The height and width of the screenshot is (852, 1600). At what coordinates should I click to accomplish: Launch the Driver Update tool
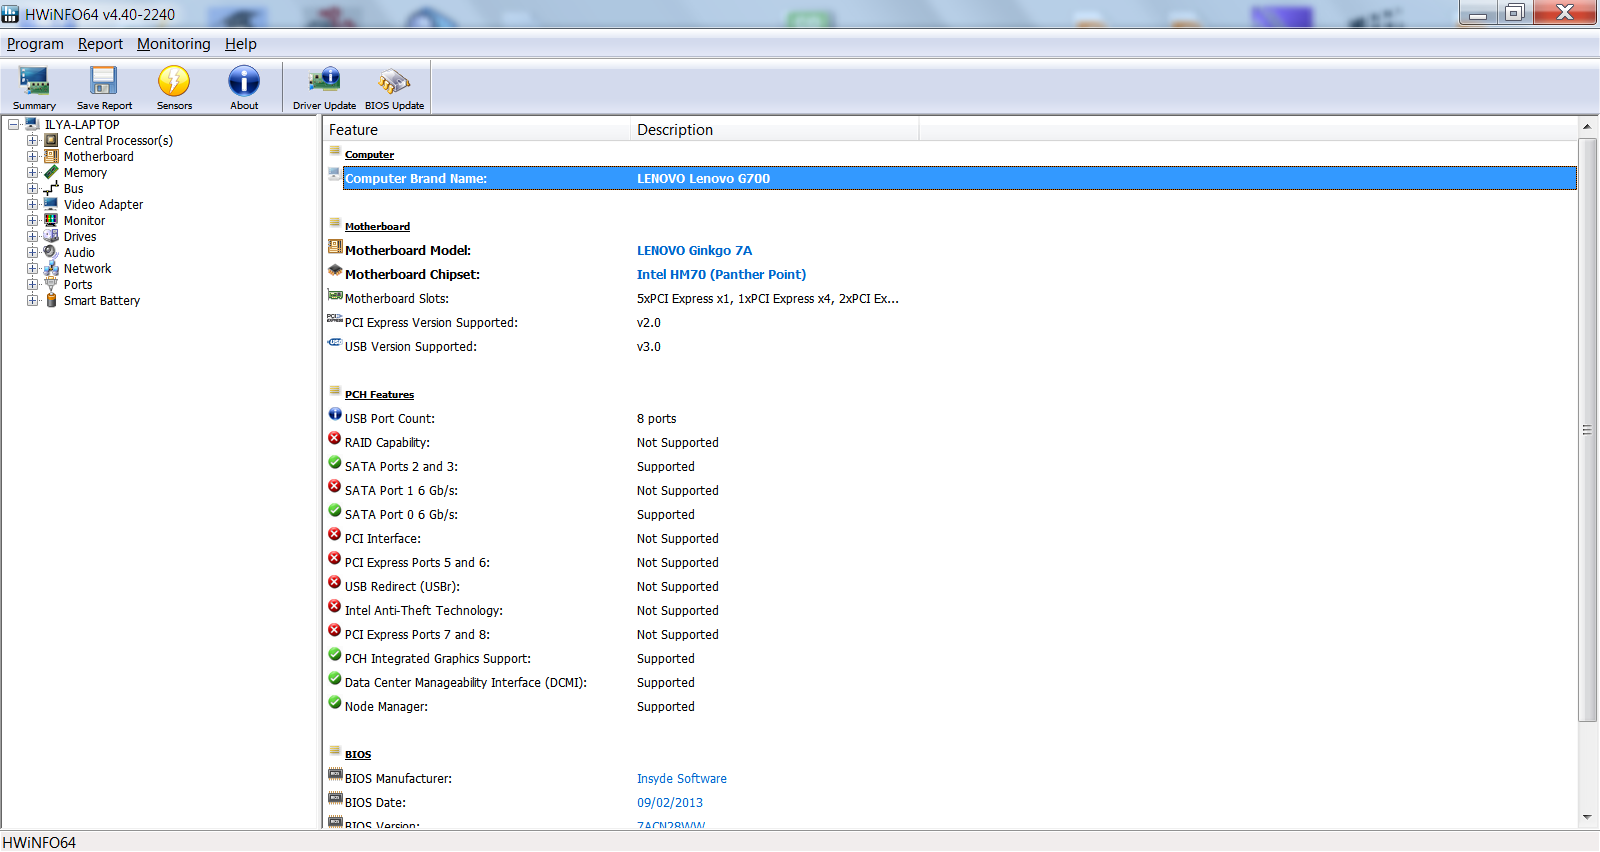[324, 88]
